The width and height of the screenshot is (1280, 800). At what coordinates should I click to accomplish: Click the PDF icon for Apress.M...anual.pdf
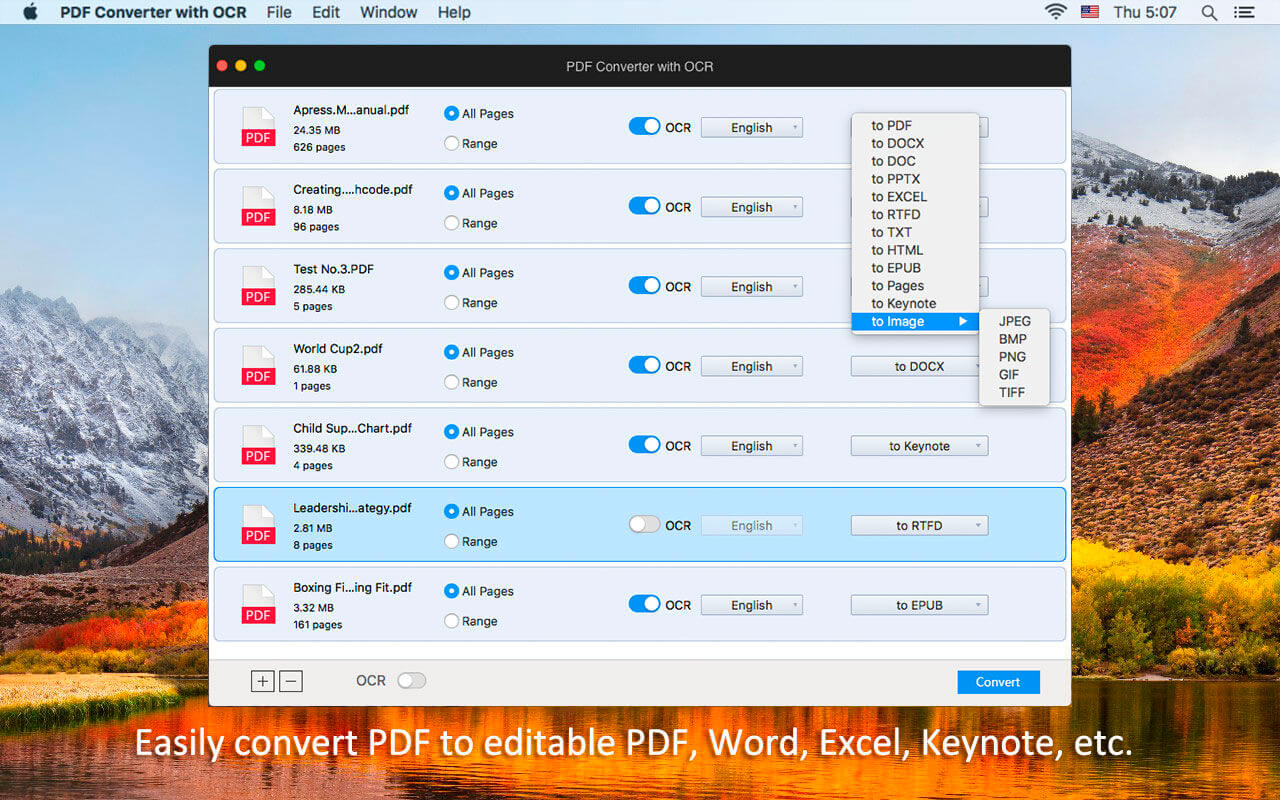258,127
